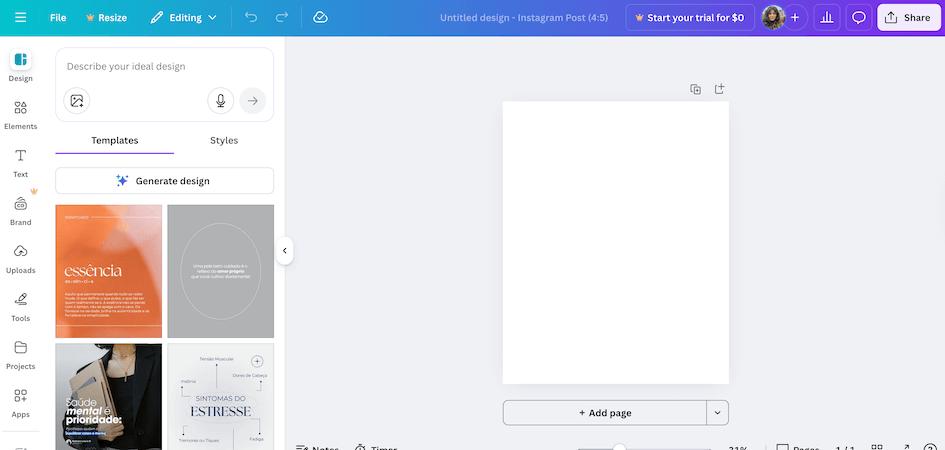Viewport: 945px width, 450px height.
Task: Select the Saúde mental template
Action: [x=108, y=397]
